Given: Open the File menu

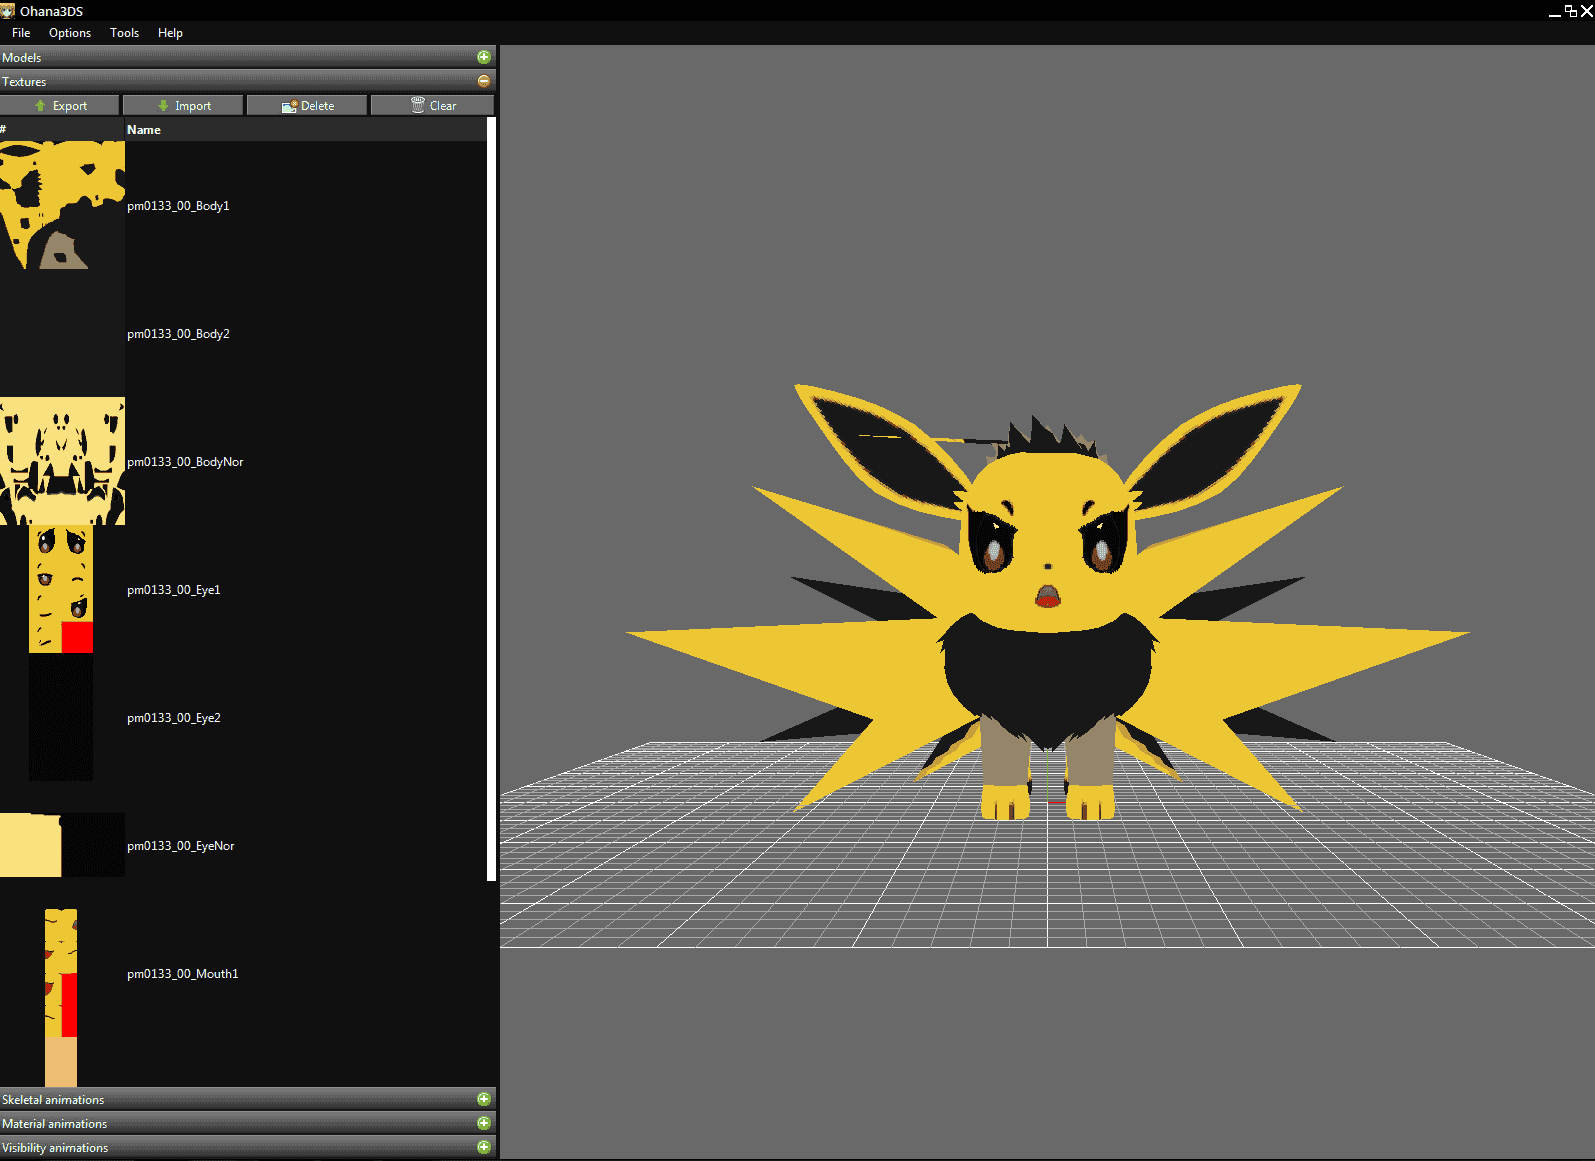Looking at the screenshot, I should [x=21, y=33].
